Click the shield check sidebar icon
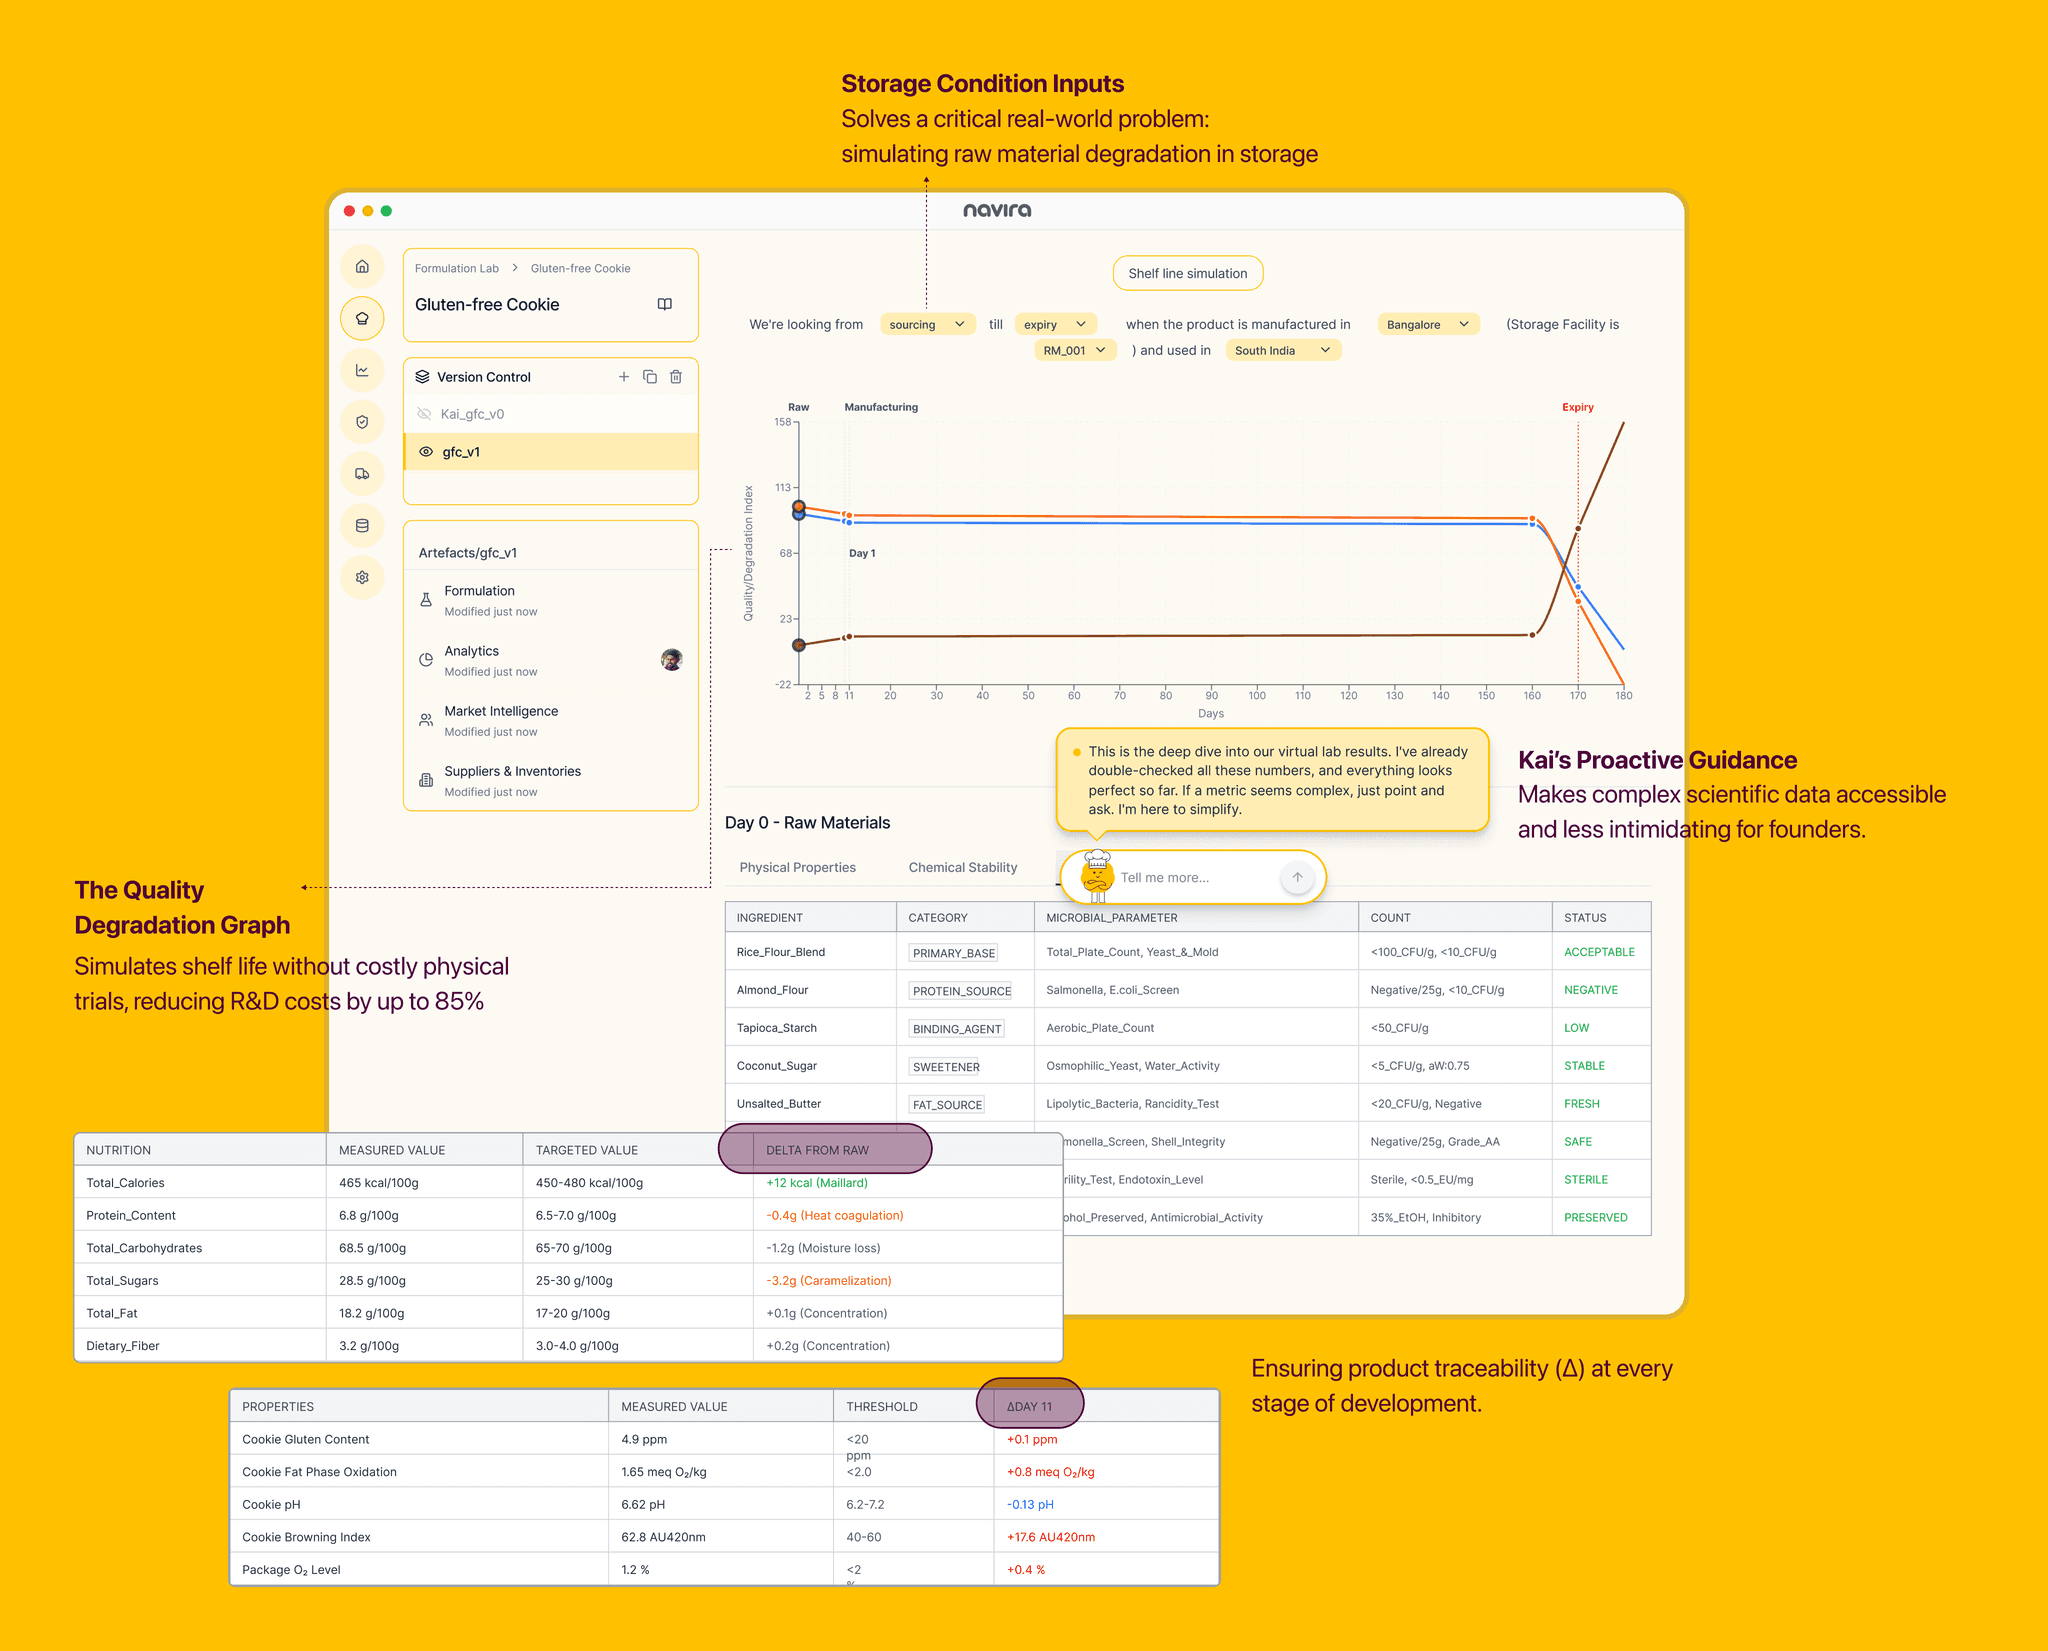 click(x=362, y=422)
